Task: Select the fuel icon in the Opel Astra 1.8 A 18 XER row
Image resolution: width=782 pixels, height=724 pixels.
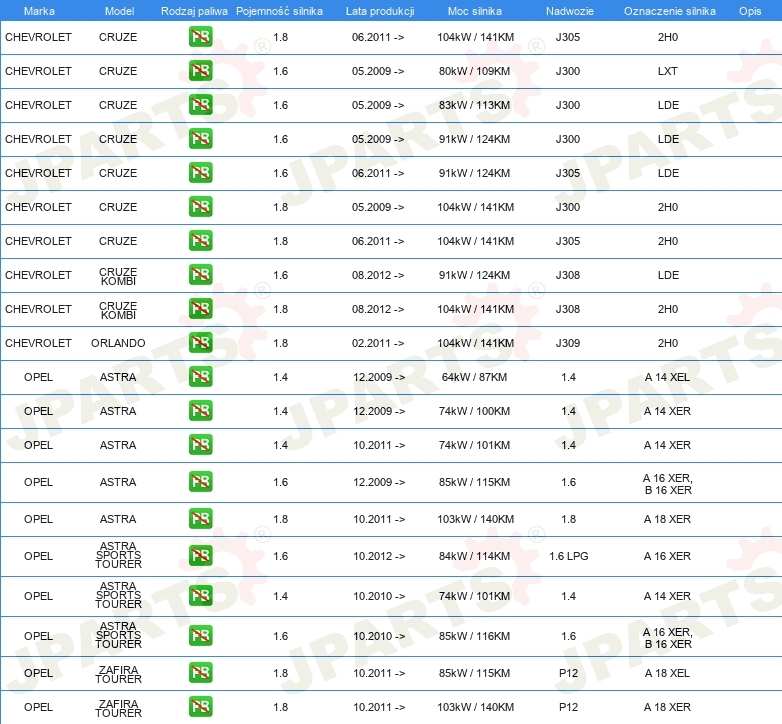Action: (200, 519)
